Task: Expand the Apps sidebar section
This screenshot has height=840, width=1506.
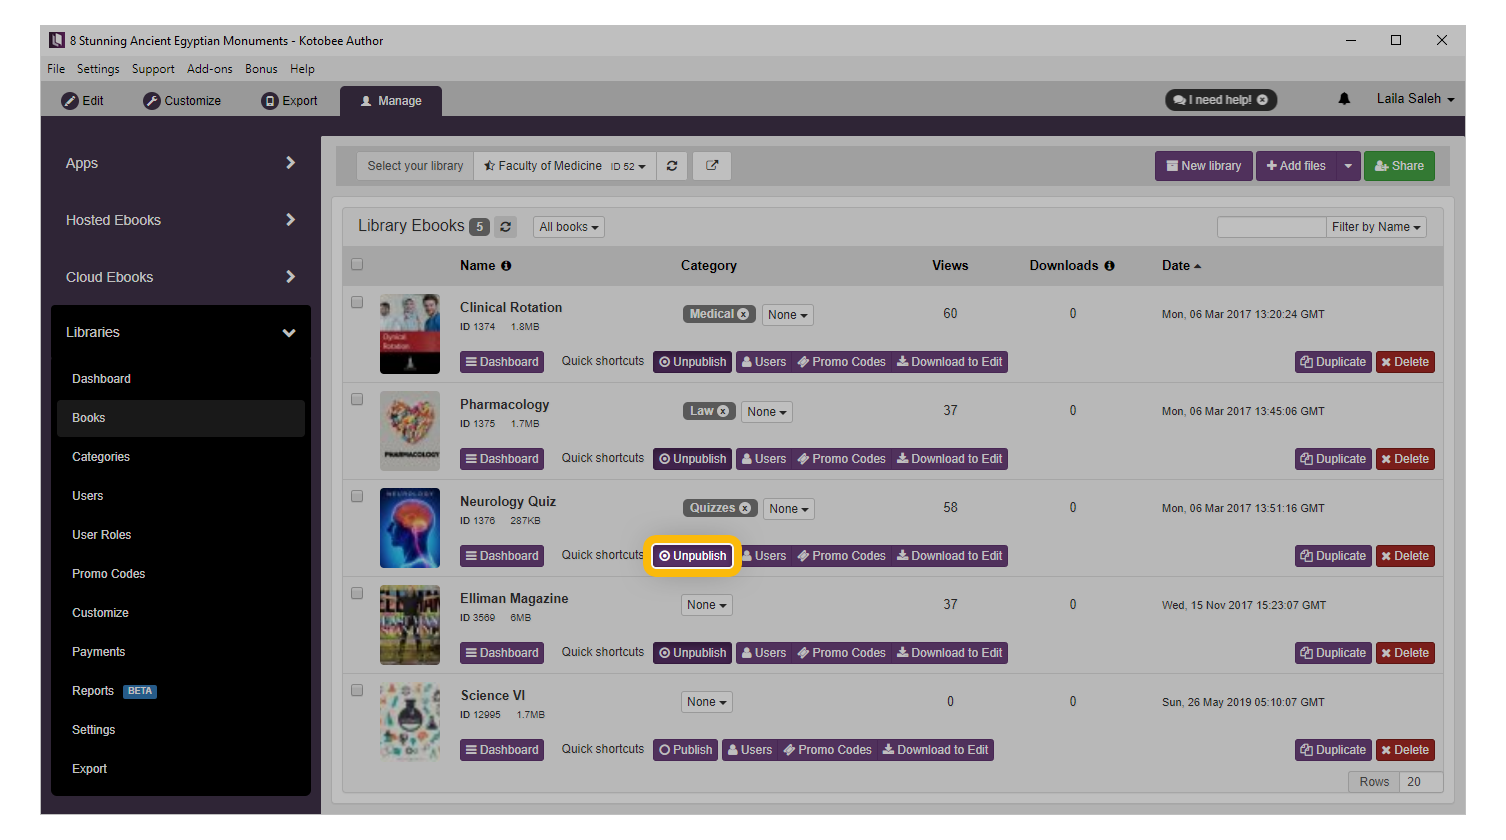Action: click(180, 163)
